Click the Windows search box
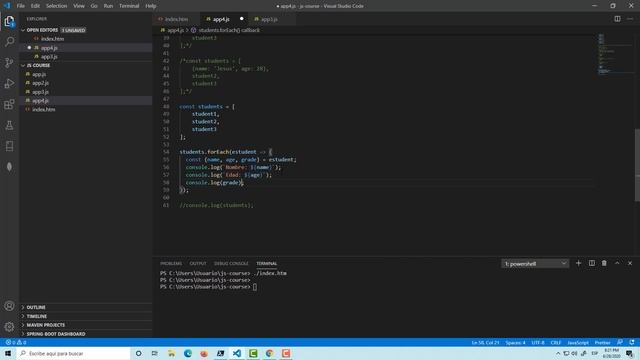Viewport: 640px width, 360px height. coord(73,353)
